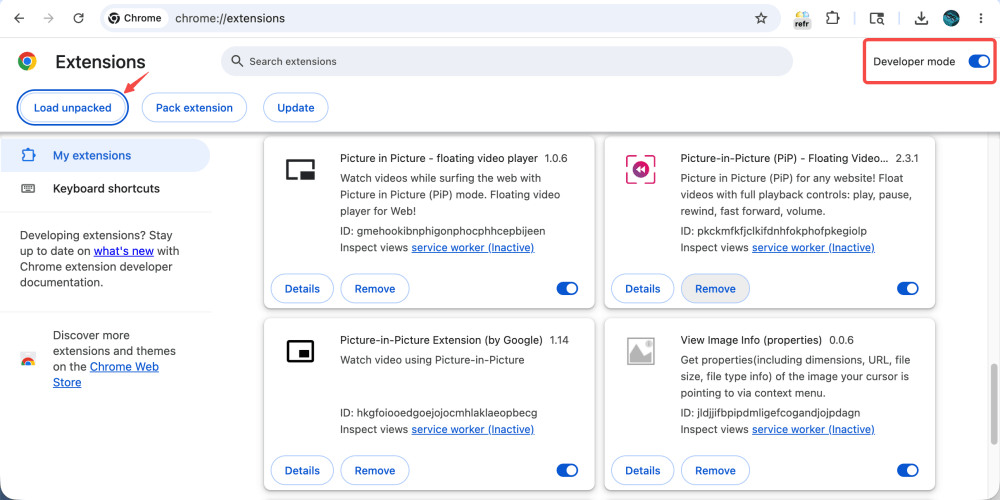The image size is (1000, 500).
Task: Click the Chrome Web Store icon in sidebar
Action: coord(28,359)
